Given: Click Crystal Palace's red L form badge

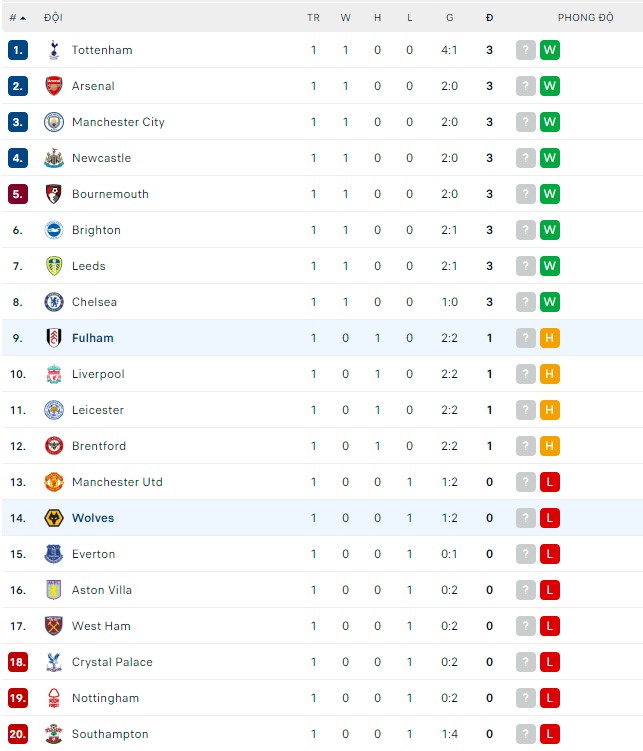Looking at the screenshot, I should [x=549, y=662].
